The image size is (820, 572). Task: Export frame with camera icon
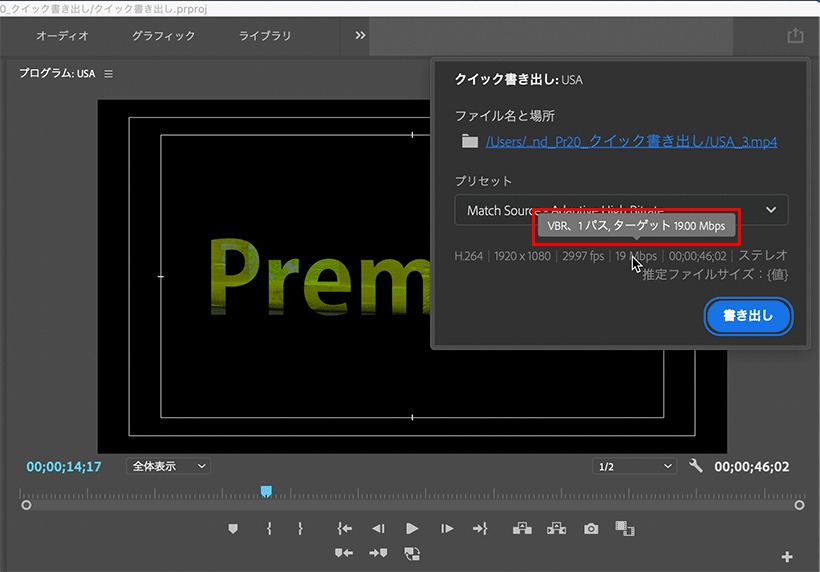pos(591,529)
